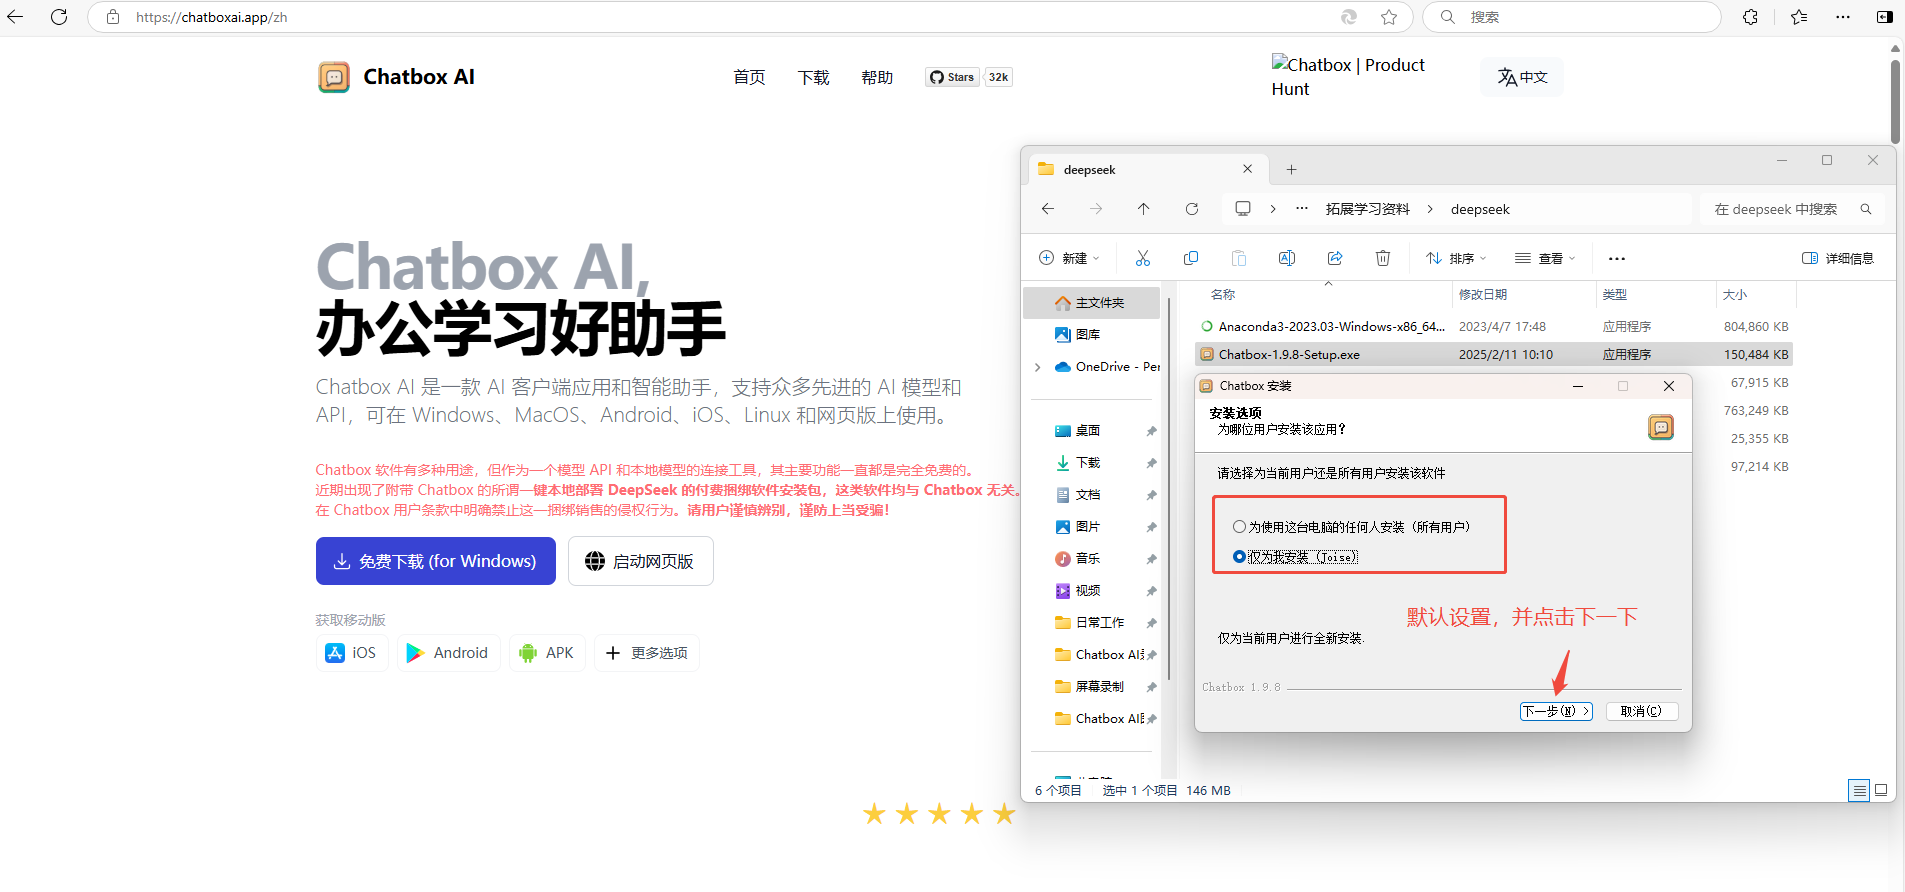Open Chatbox Product Hunt link
1905x892 pixels.
[1348, 77]
